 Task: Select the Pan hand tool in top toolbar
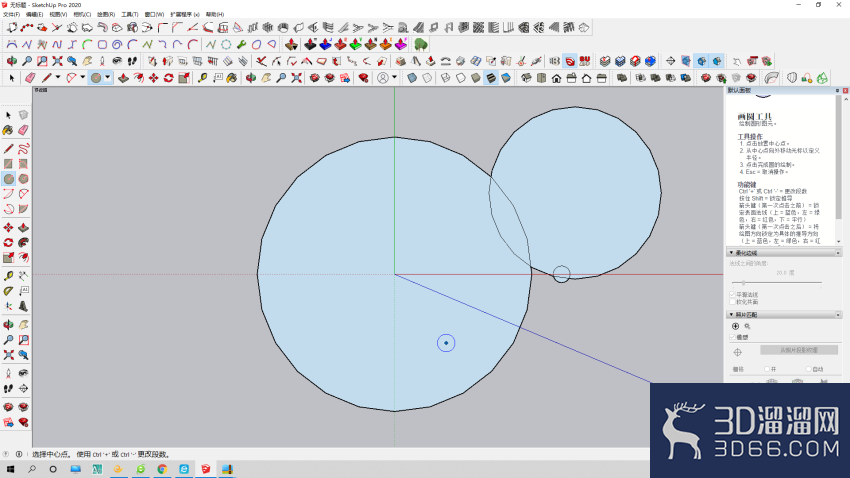point(266,78)
